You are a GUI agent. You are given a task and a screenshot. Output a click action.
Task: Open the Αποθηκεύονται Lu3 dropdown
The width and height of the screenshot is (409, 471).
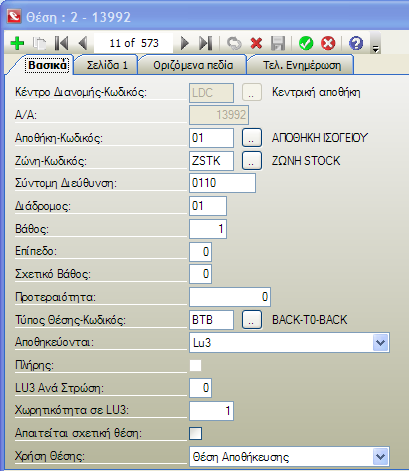point(380,343)
